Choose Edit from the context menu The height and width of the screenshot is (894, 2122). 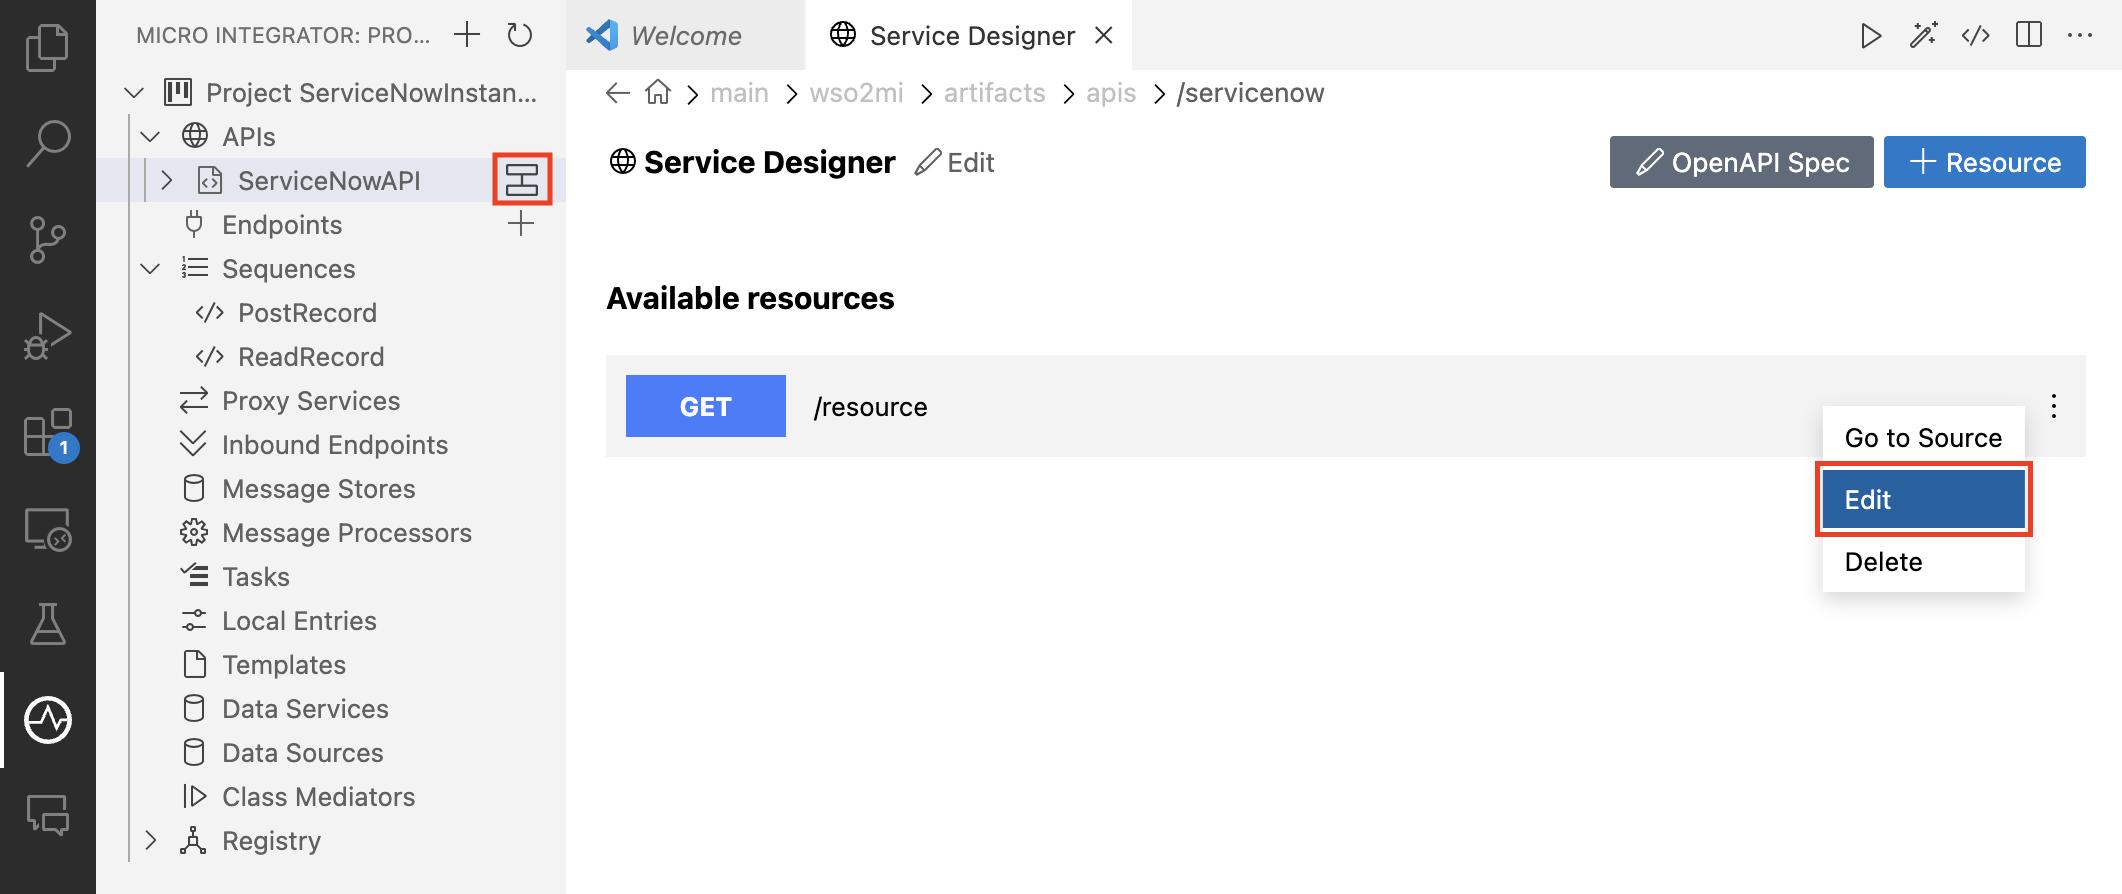coord(1923,500)
